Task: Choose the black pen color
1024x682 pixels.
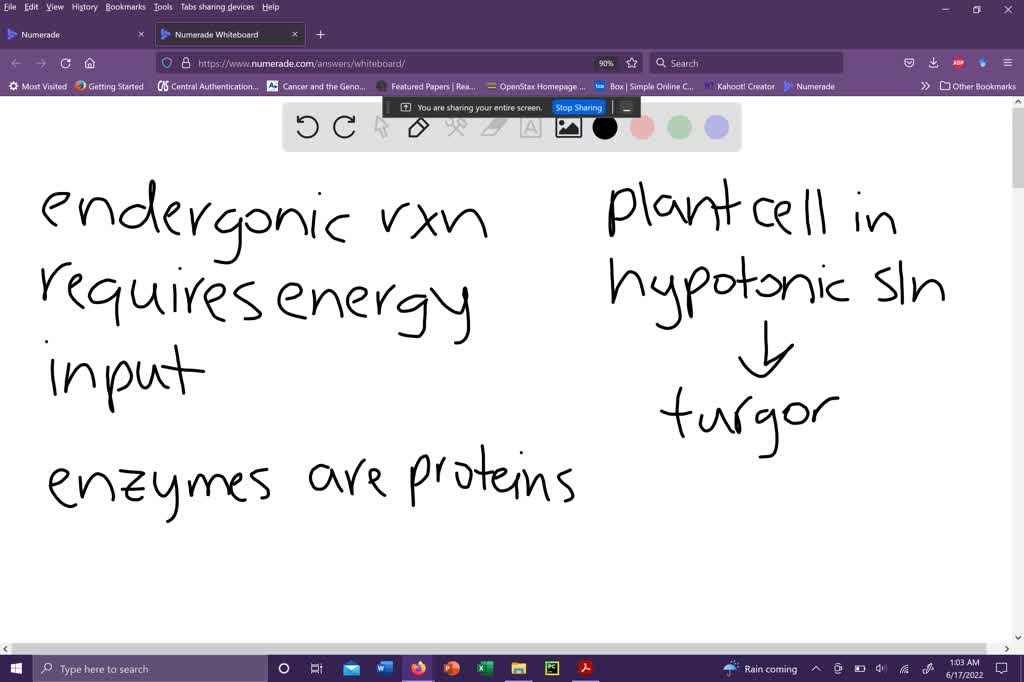Action: click(x=605, y=127)
